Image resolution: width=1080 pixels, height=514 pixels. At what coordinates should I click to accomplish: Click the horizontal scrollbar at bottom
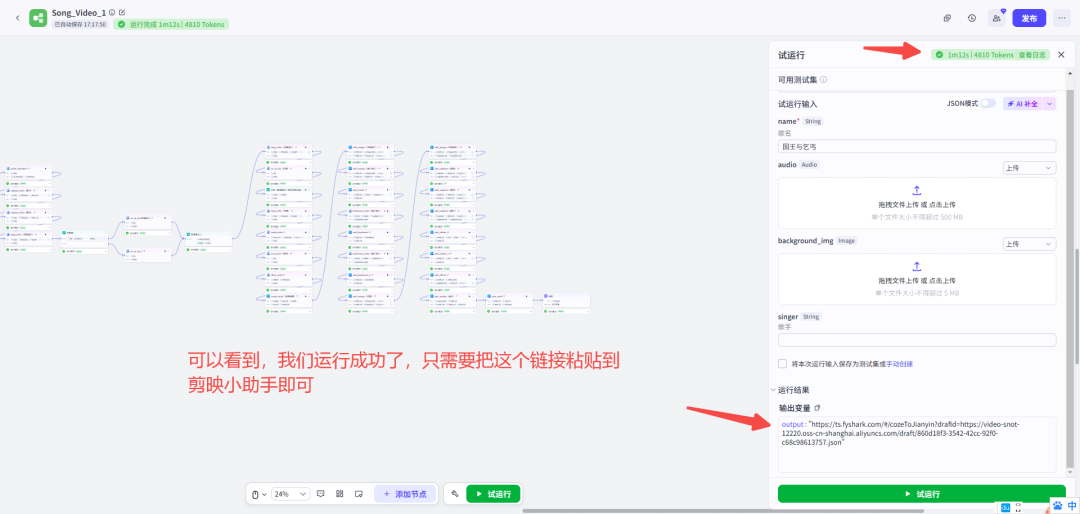point(723,511)
